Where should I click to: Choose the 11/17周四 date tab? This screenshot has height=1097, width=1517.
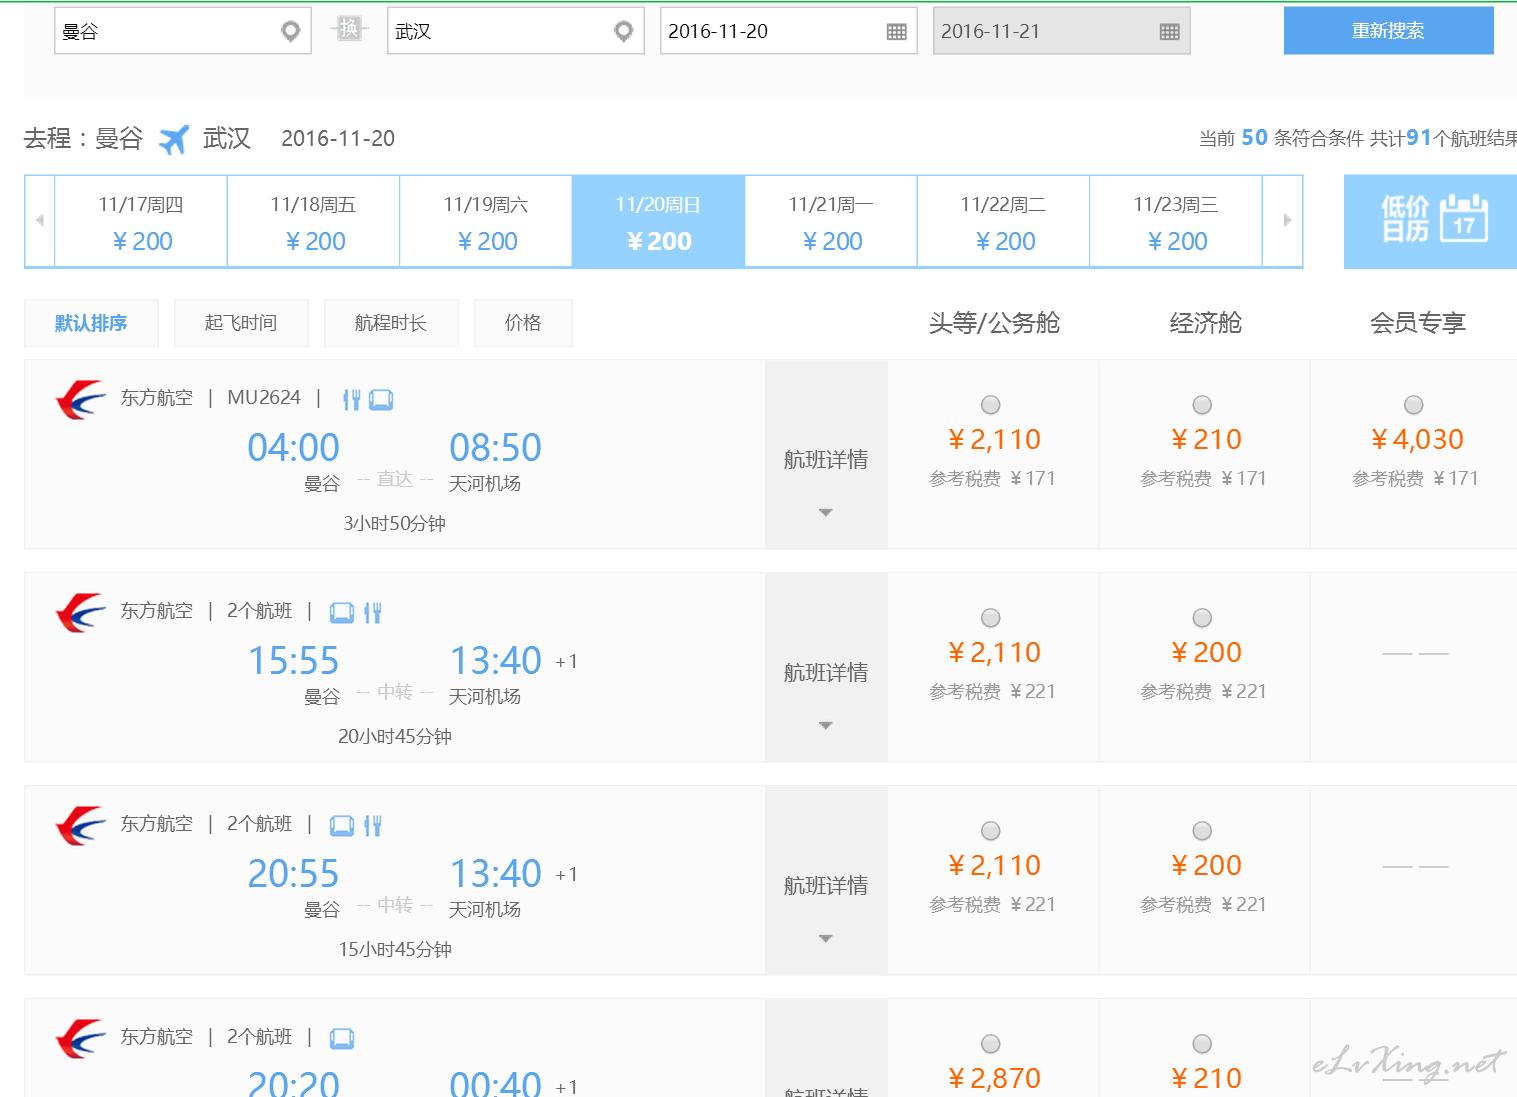point(141,221)
